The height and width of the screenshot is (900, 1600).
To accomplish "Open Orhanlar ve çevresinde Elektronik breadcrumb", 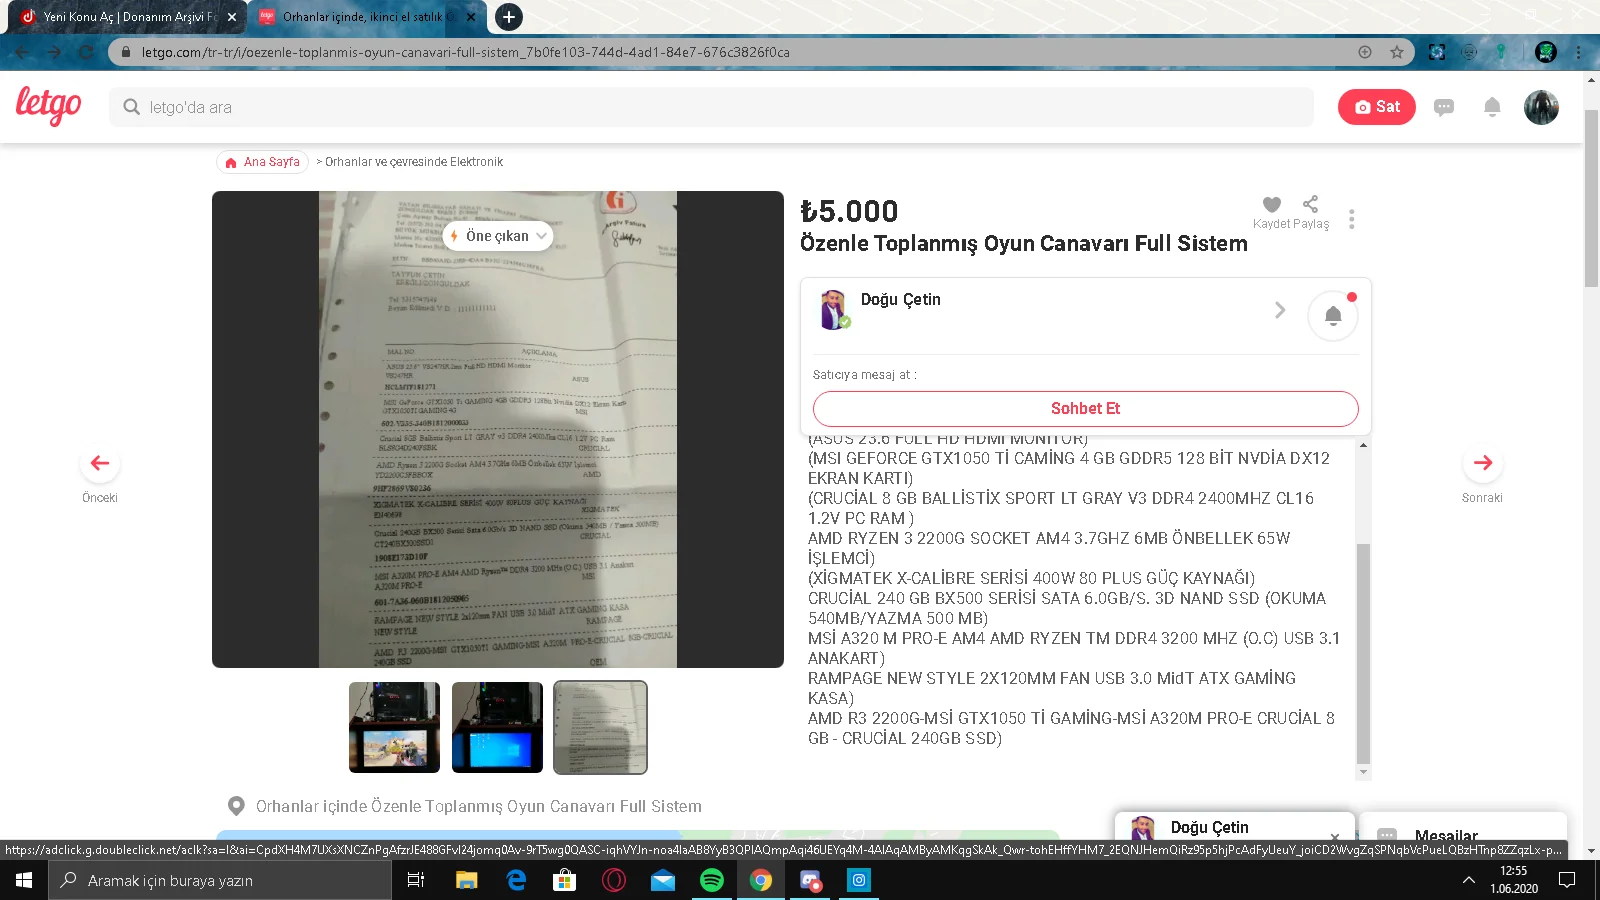I will [x=414, y=162].
